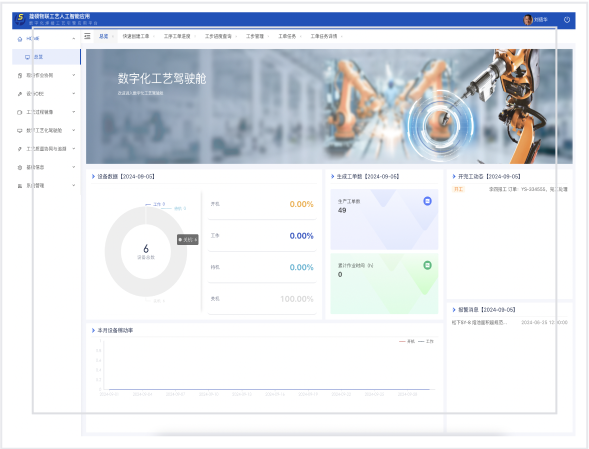Collapse the HOME sidebar group
The image size is (589, 449).
pyautogui.click(x=74, y=38)
